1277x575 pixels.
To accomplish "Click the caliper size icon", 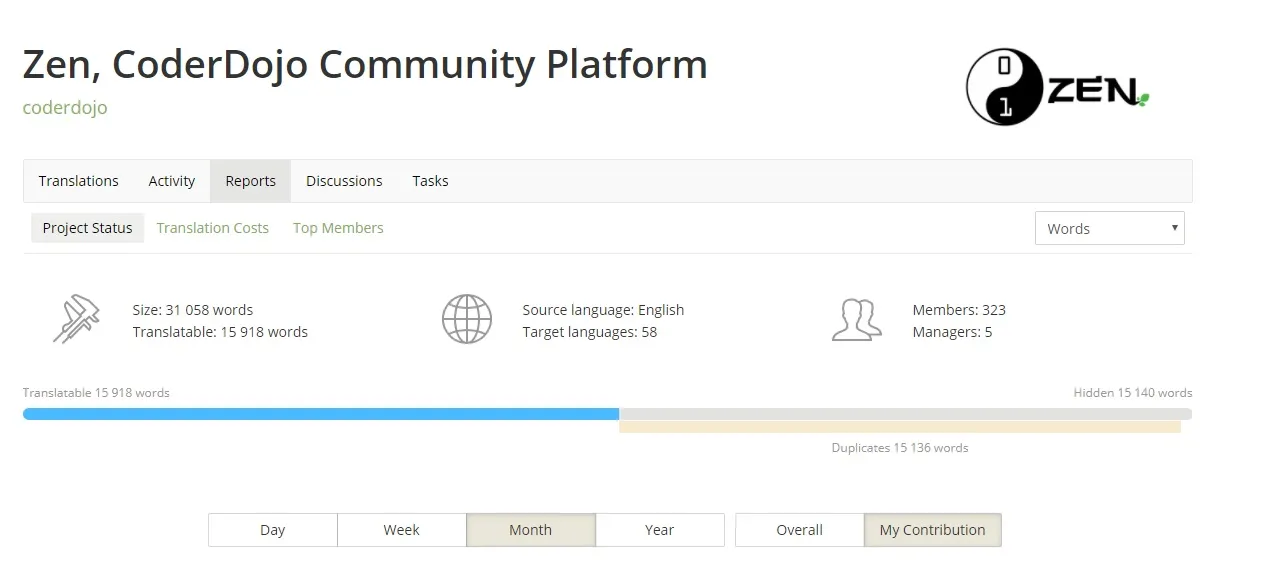I will click(x=76, y=319).
